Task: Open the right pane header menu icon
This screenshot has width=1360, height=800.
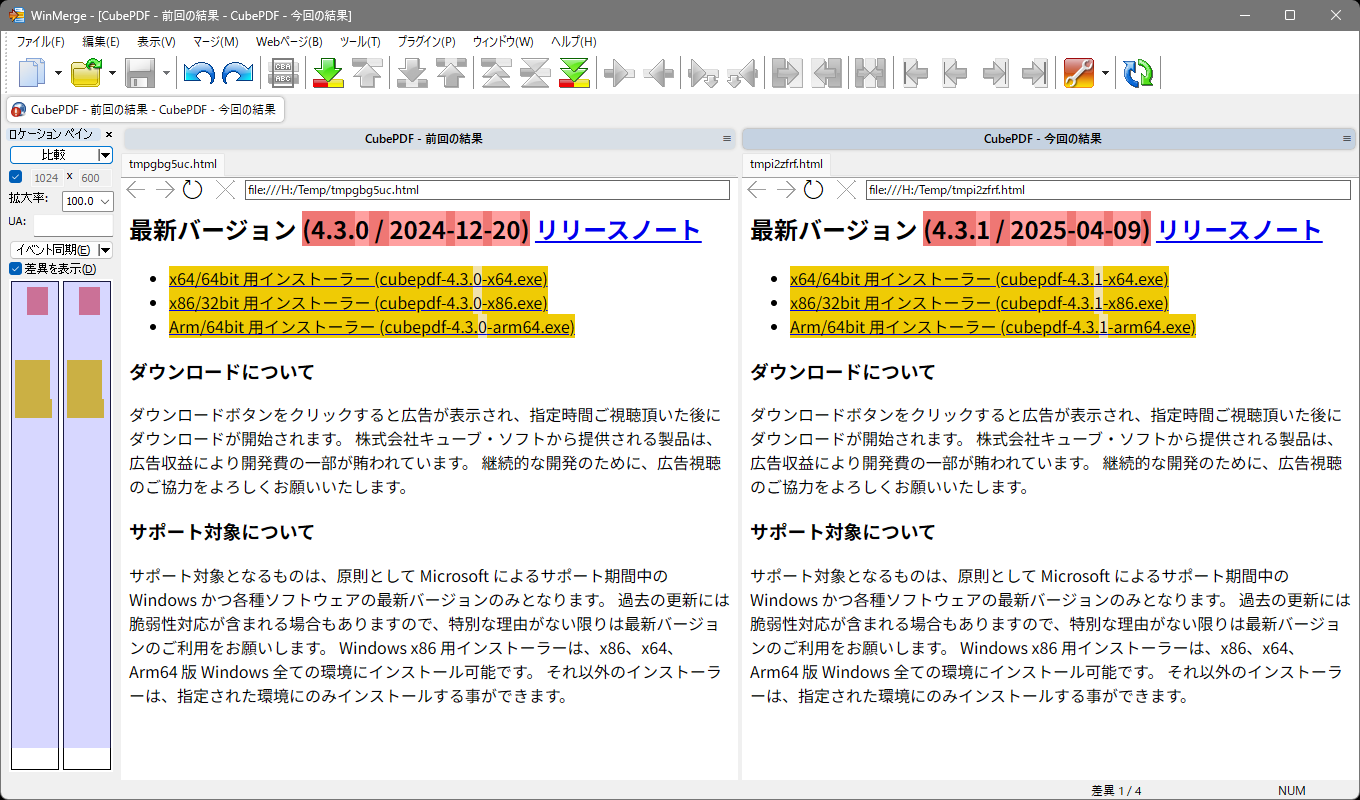Action: click(x=1347, y=139)
